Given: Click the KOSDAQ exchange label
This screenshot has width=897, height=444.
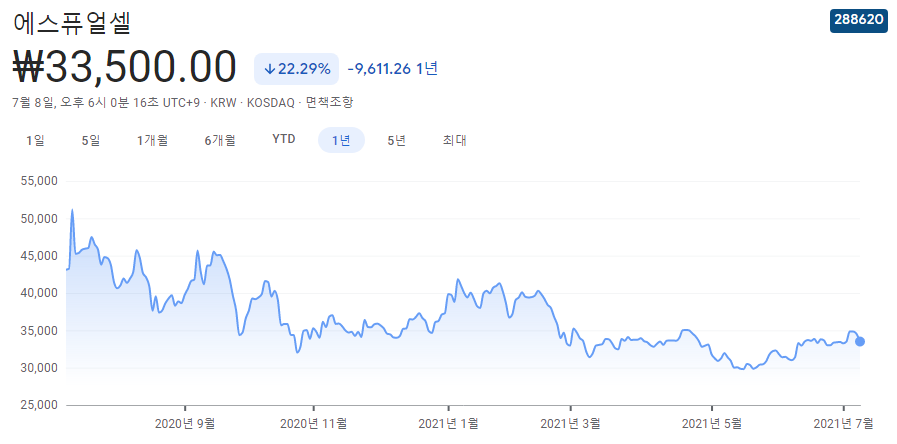Looking at the screenshot, I should tap(271, 103).
